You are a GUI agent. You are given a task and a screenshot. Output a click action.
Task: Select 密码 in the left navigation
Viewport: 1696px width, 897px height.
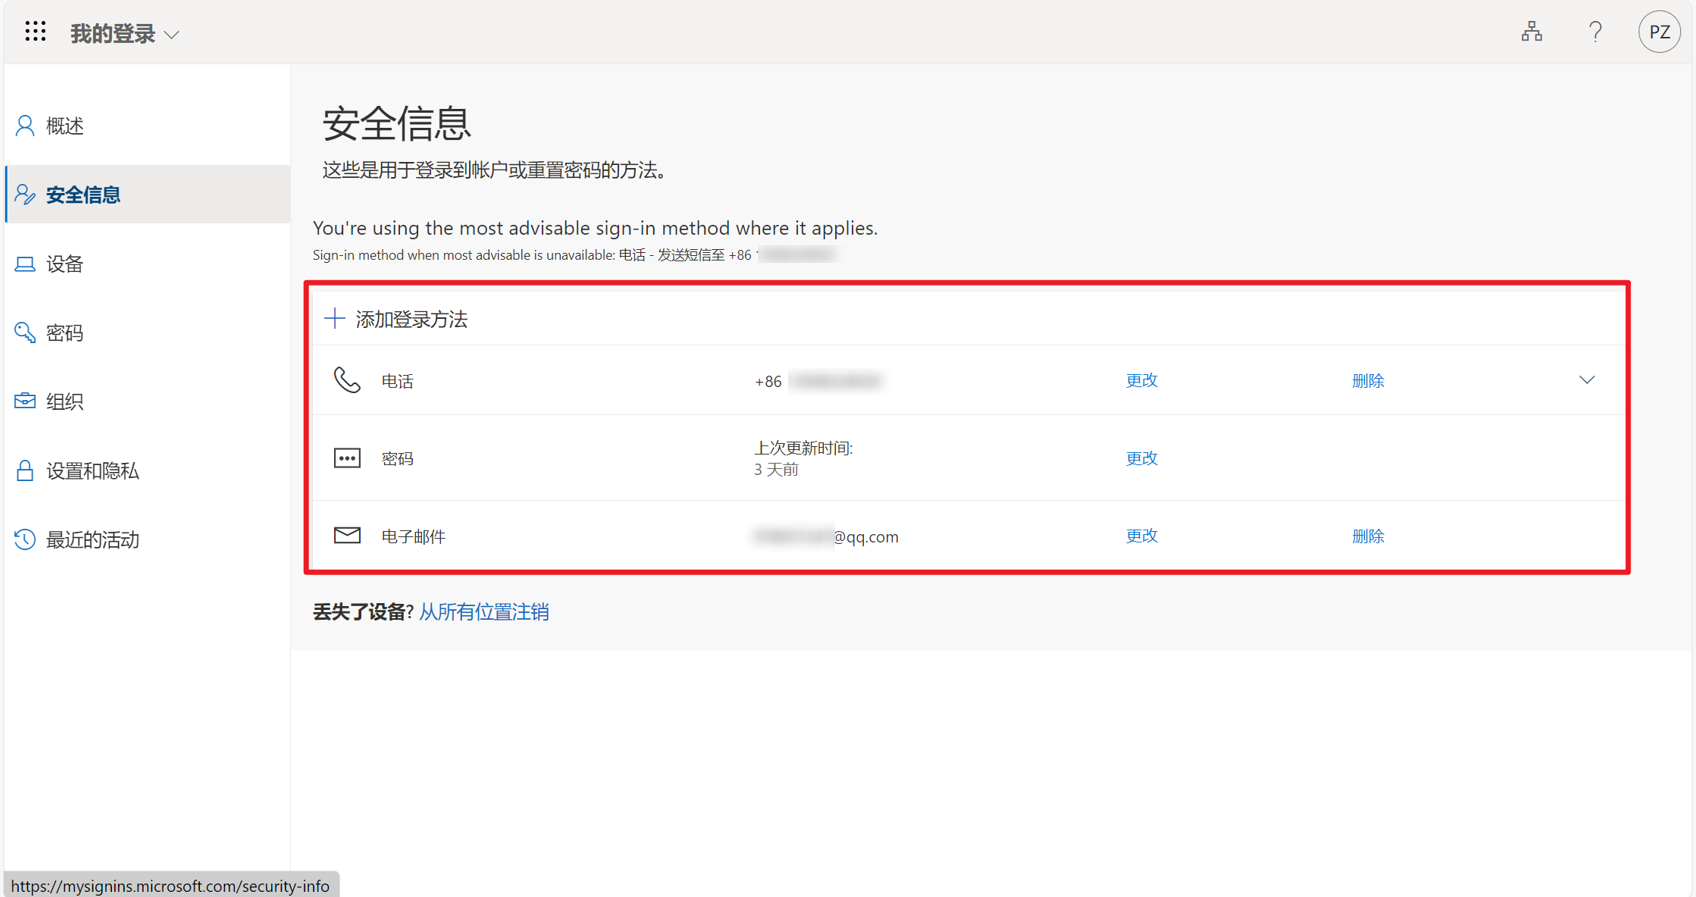click(x=65, y=333)
